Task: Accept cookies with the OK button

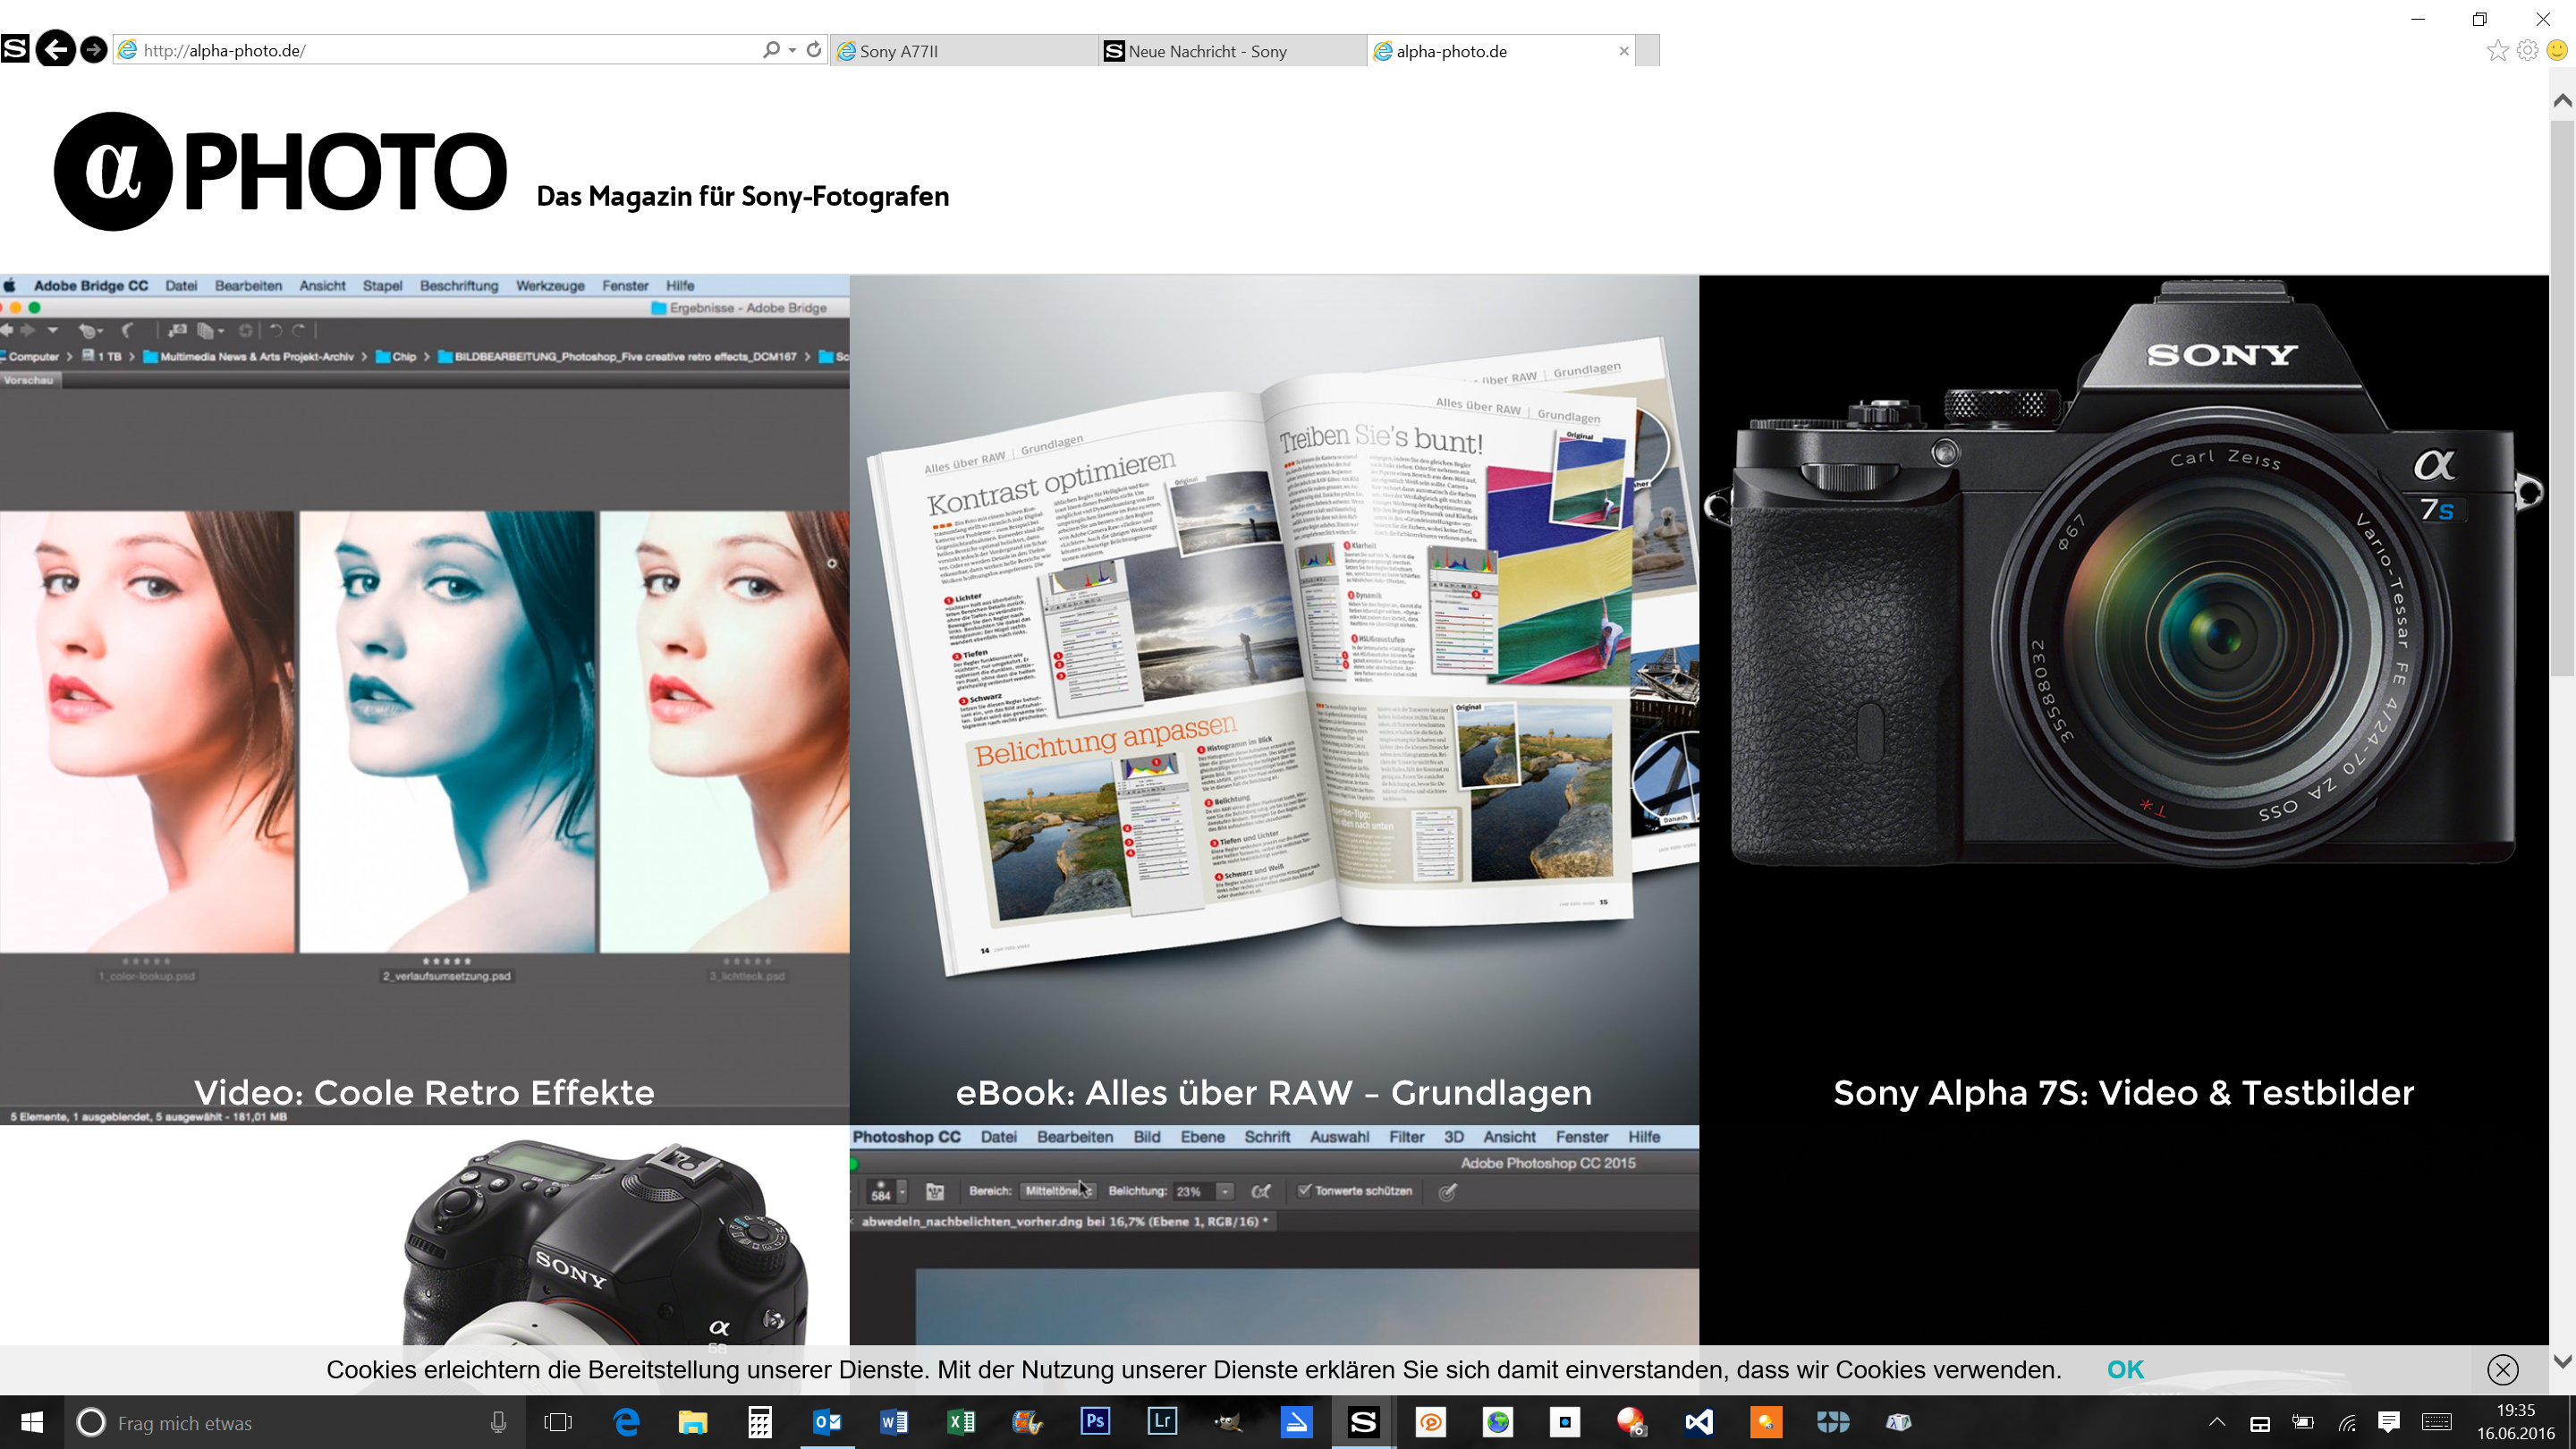Action: click(x=2124, y=1369)
